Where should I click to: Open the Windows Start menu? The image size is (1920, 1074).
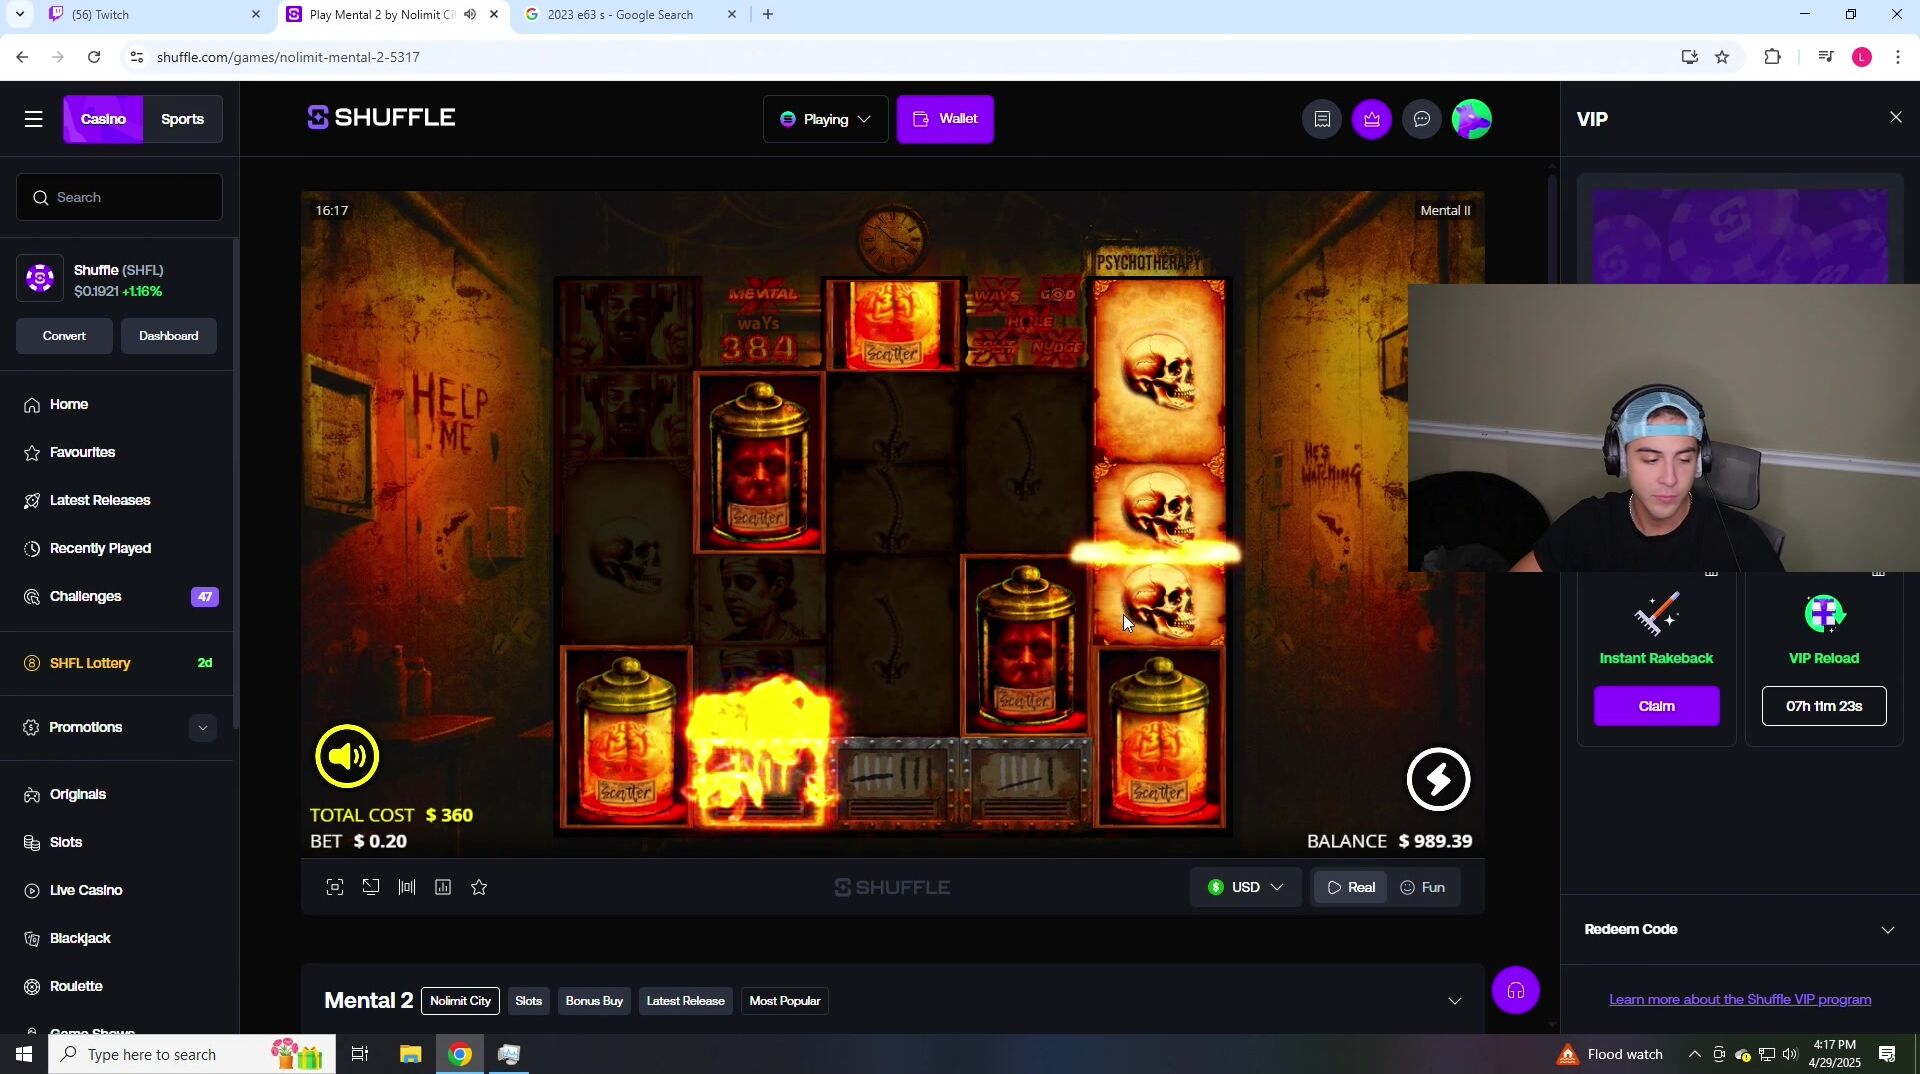(24, 1055)
